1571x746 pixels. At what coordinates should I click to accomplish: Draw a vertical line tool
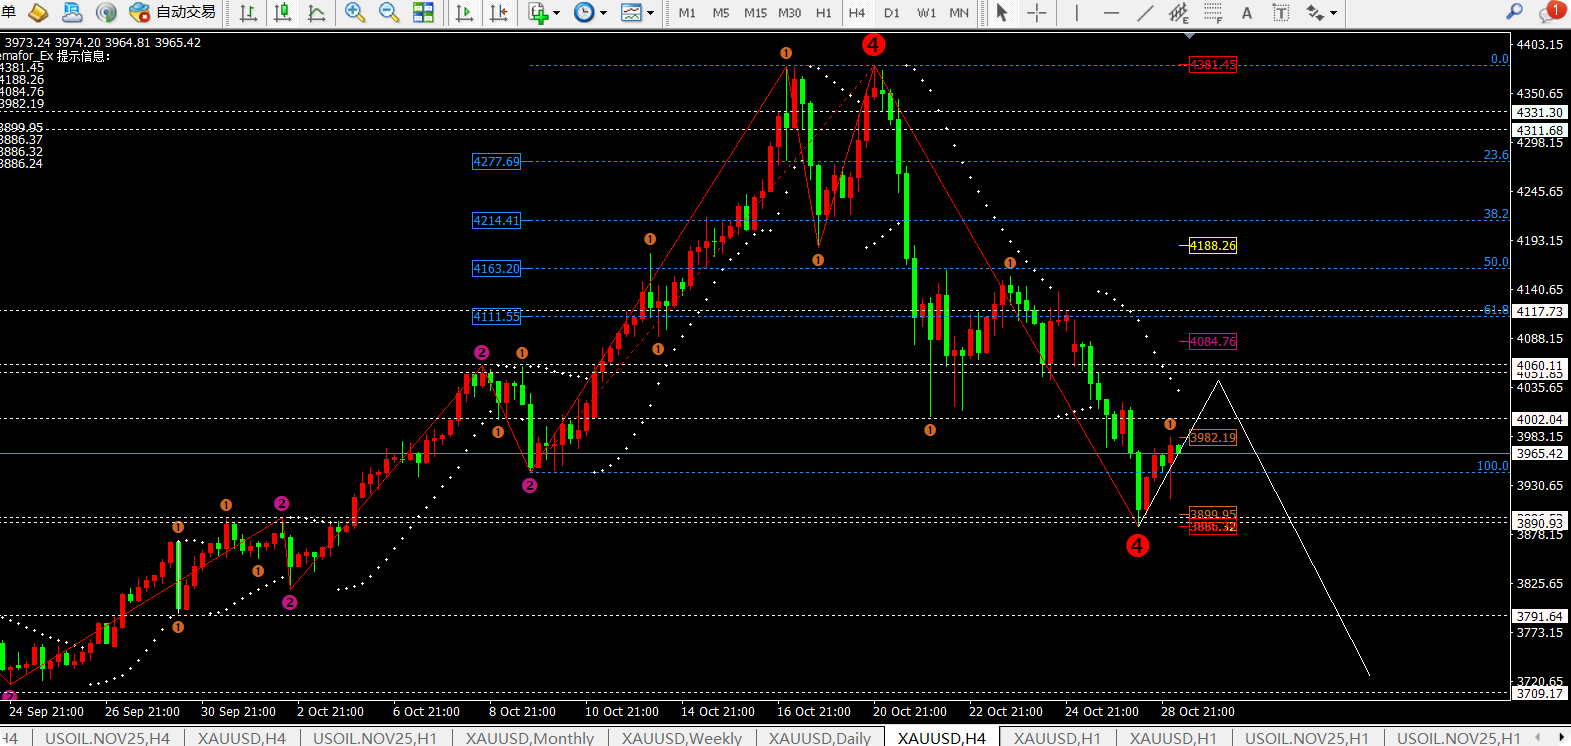[x=1077, y=13]
